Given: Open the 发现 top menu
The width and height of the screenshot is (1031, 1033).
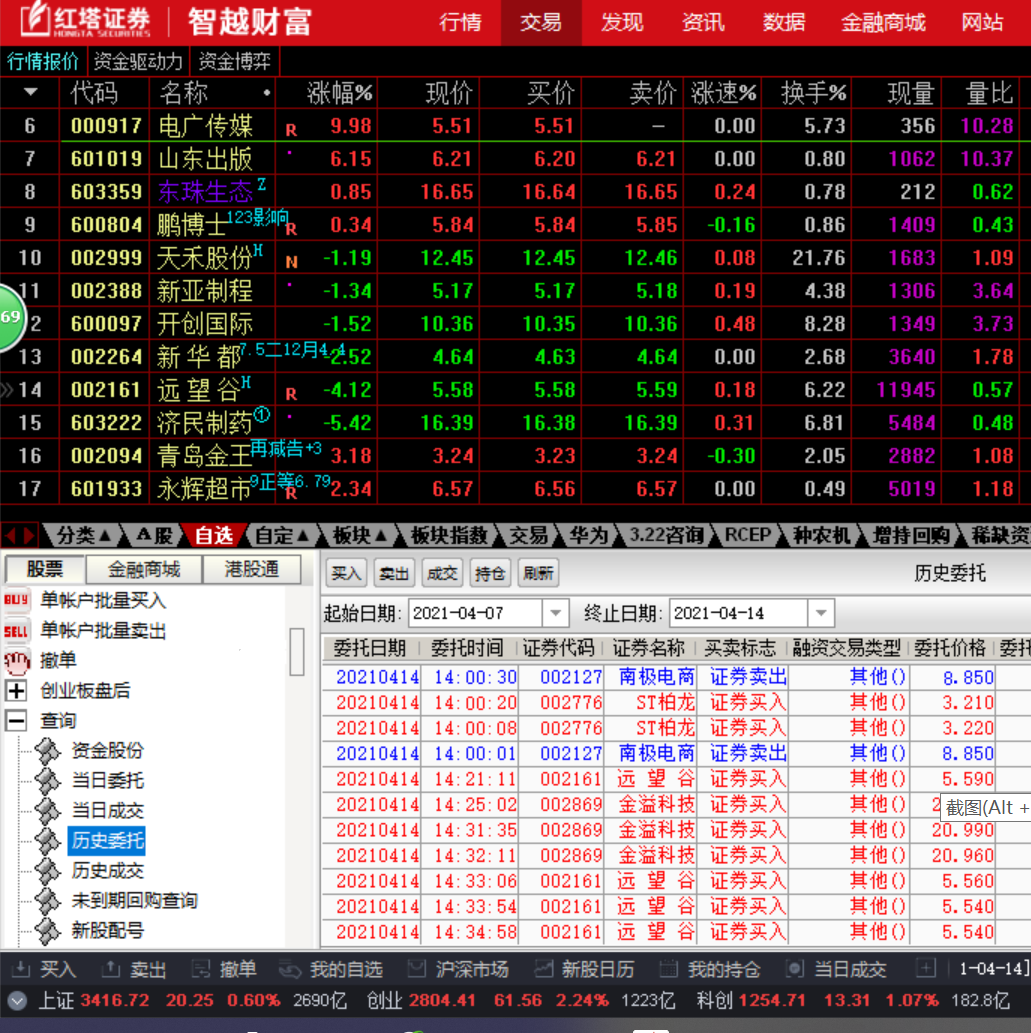Looking at the screenshot, I should [622, 22].
